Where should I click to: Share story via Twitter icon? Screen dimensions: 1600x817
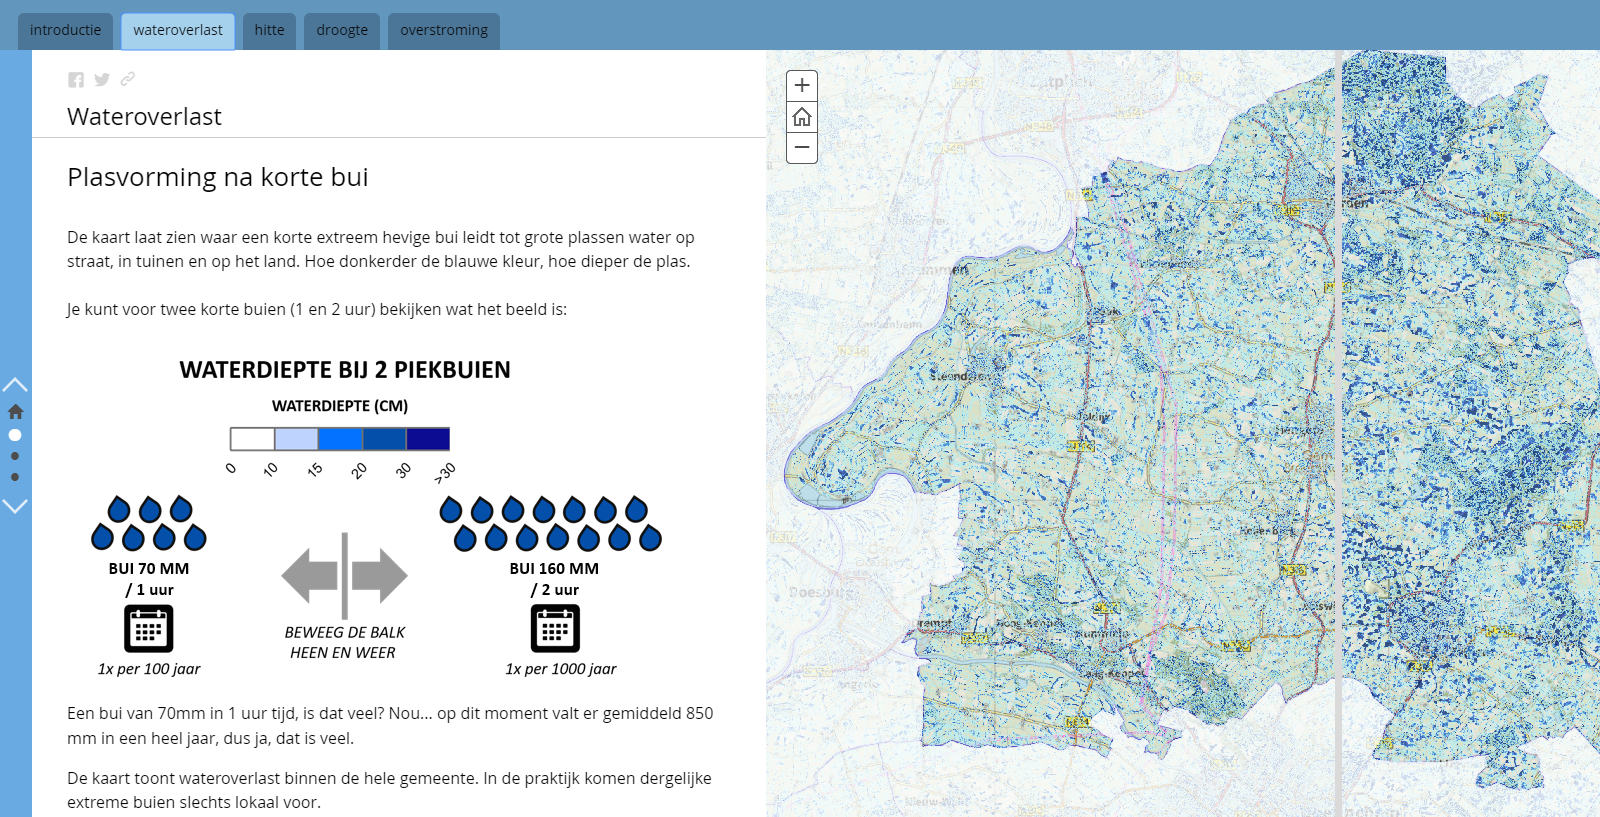102,80
